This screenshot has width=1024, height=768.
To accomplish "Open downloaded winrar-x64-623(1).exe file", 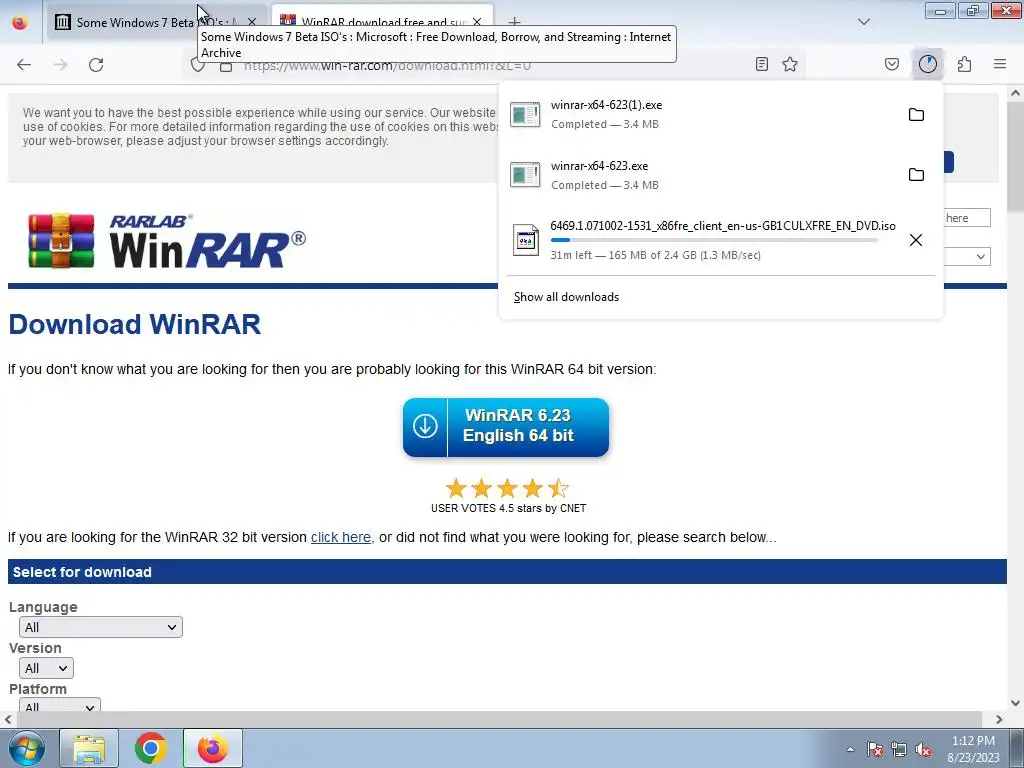I will click(702, 114).
